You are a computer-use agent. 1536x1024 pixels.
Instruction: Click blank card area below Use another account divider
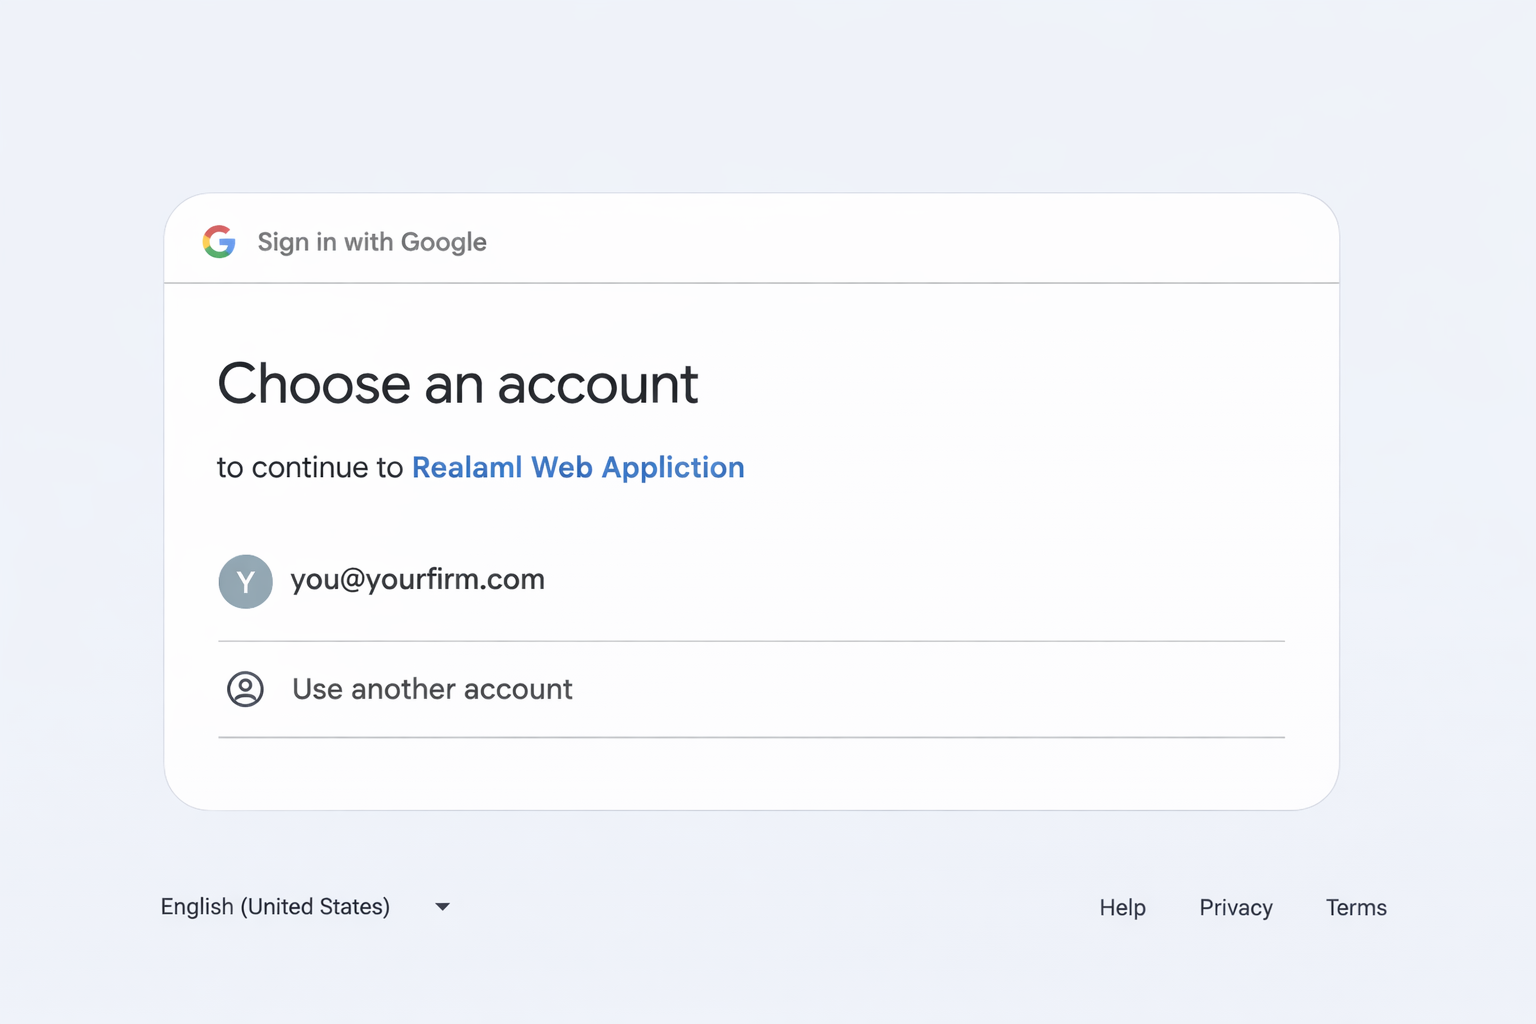pyautogui.click(x=750, y=774)
